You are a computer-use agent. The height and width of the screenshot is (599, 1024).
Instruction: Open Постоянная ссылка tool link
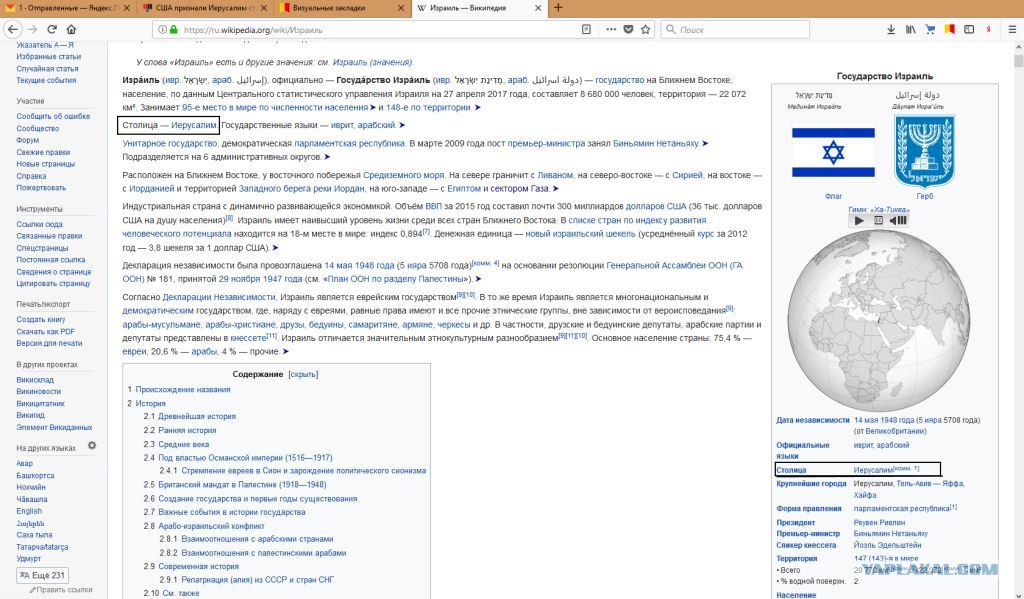[50, 259]
